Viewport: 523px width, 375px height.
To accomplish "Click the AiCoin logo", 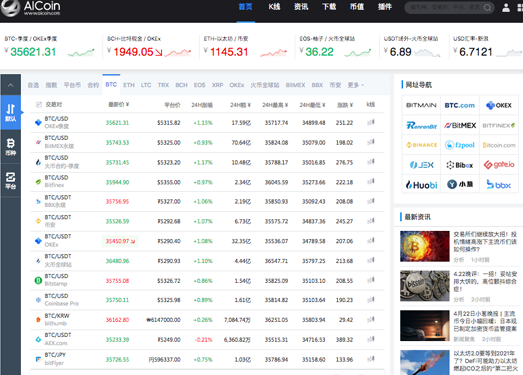I will tap(31, 8).
